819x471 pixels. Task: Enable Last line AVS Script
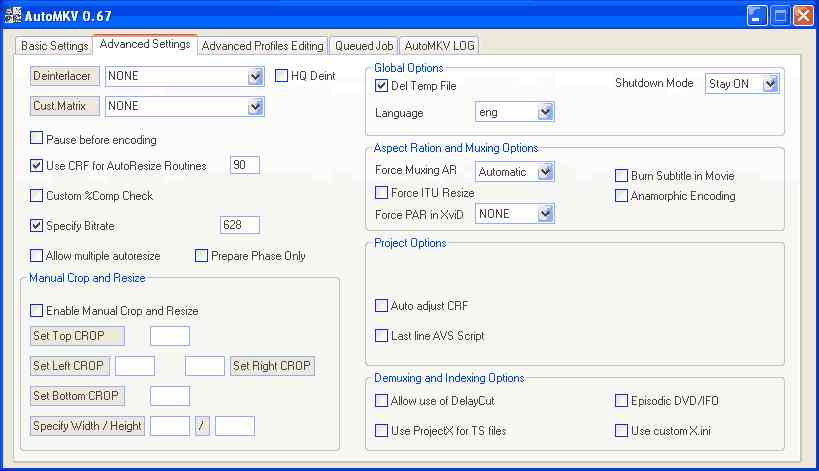tap(381, 335)
